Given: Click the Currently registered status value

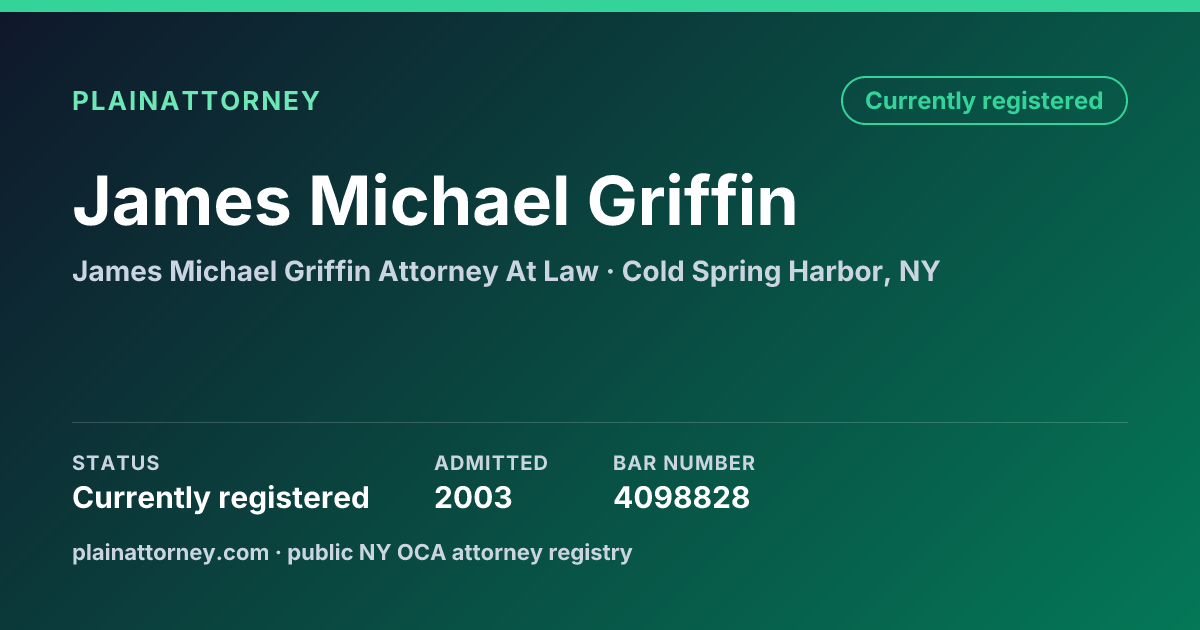Looking at the screenshot, I should 221,497.
